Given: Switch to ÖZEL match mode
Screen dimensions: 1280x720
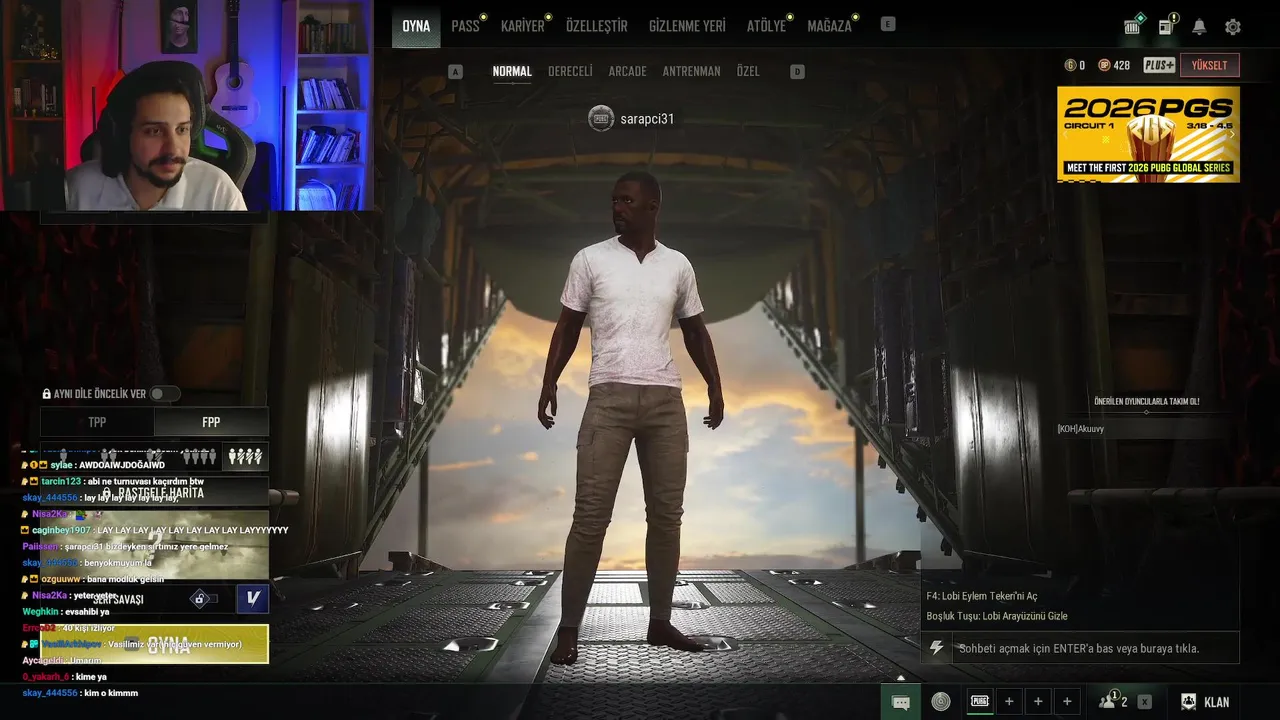Looking at the screenshot, I should click(748, 71).
